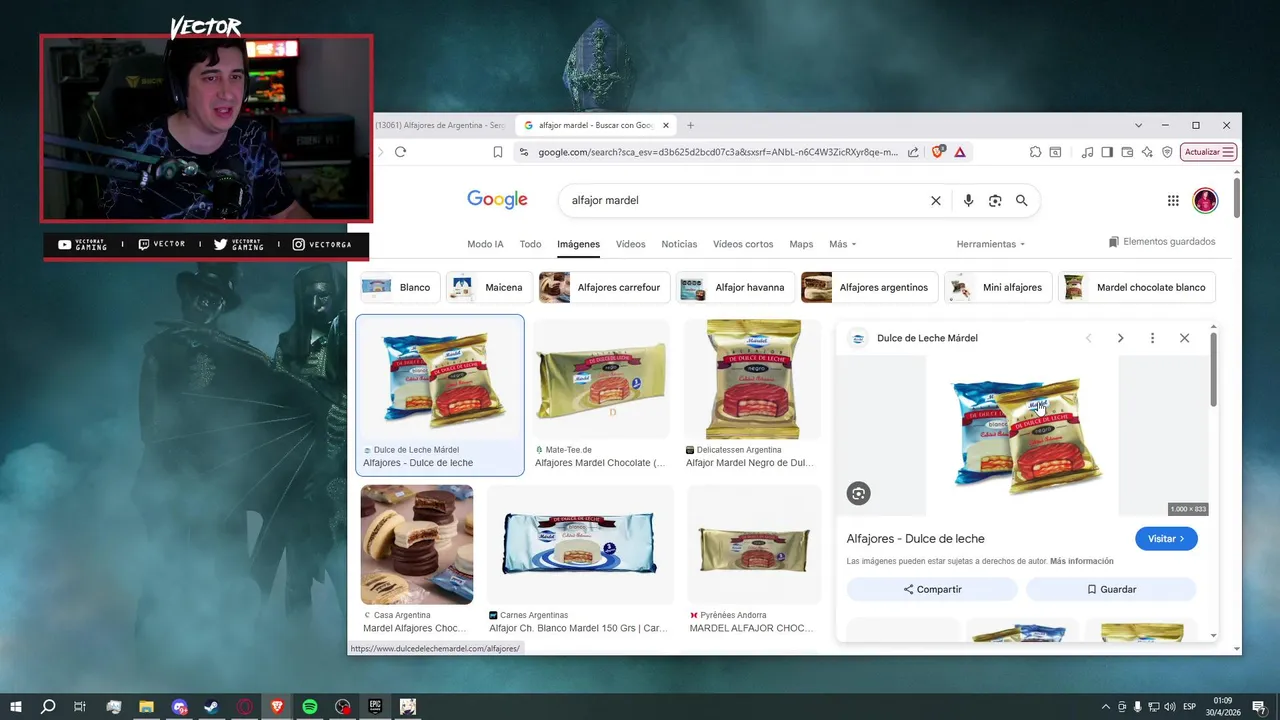Open Más información copyright link
The image size is (1280, 720).
[1082, 561]
